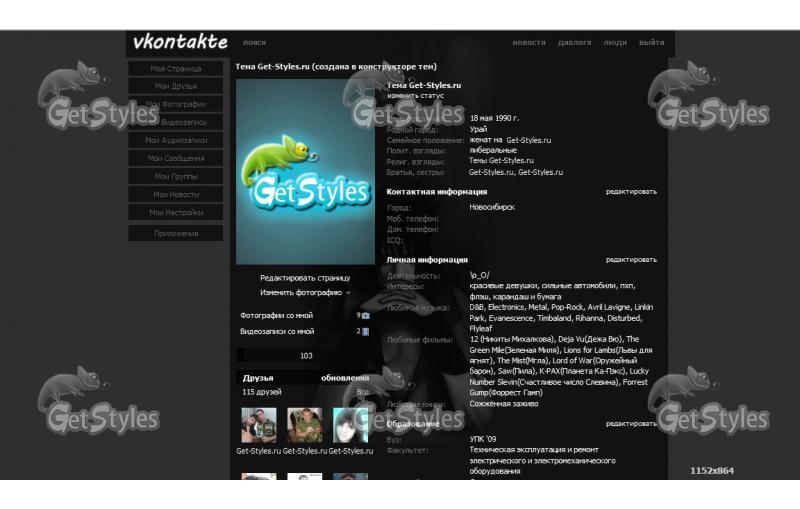800x509 pixels.
Task: Click выйти to log out
Action: 651,43
